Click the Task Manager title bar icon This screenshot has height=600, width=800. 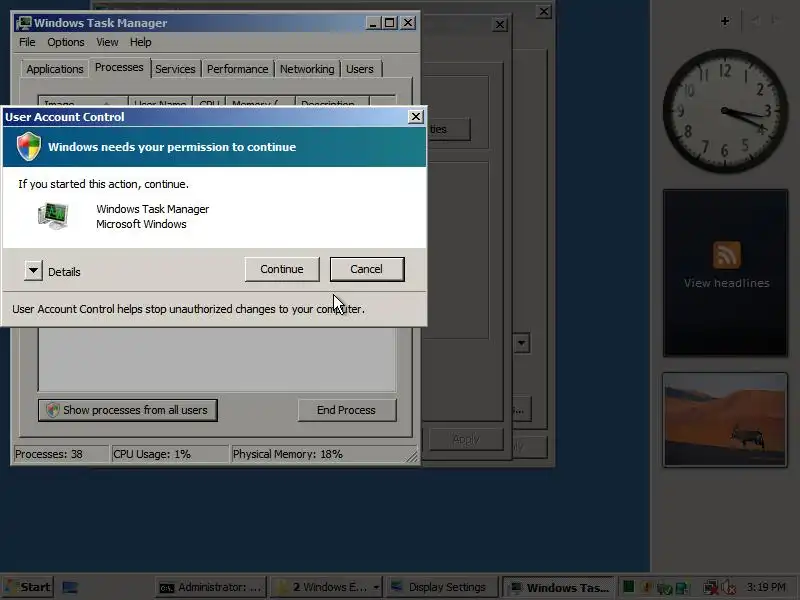tap(23, 23)
